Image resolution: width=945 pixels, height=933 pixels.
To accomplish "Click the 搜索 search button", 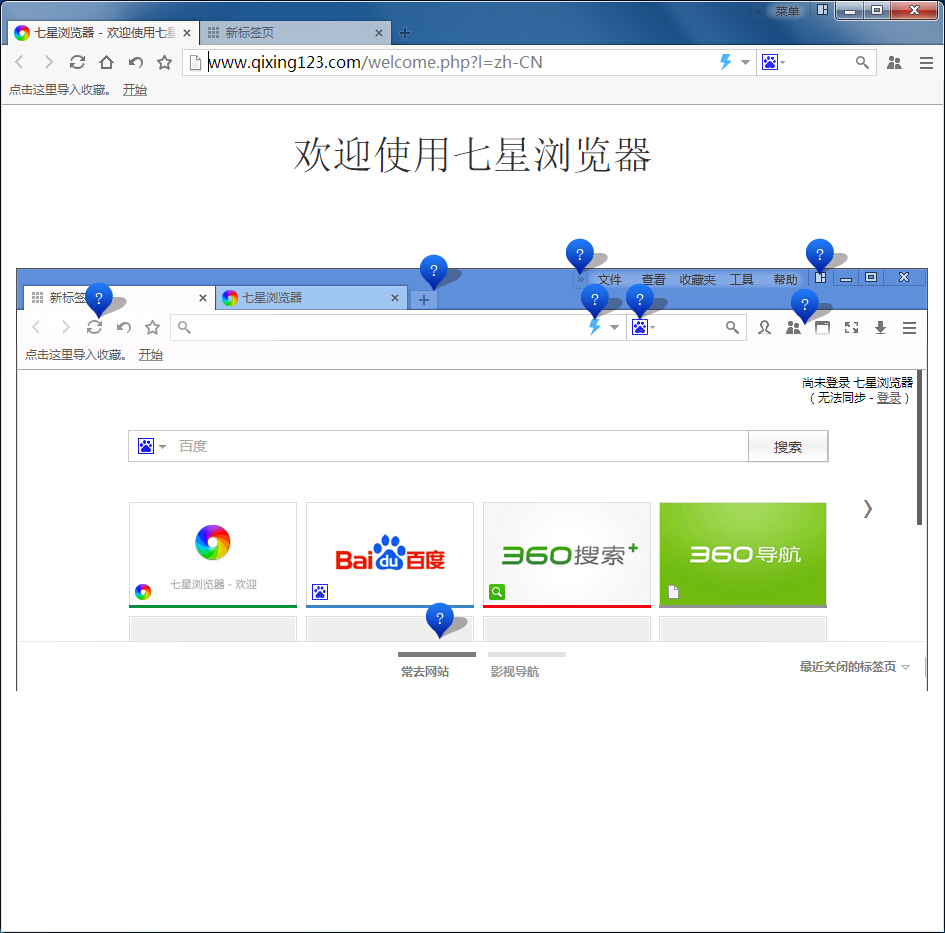I will 788,446.
